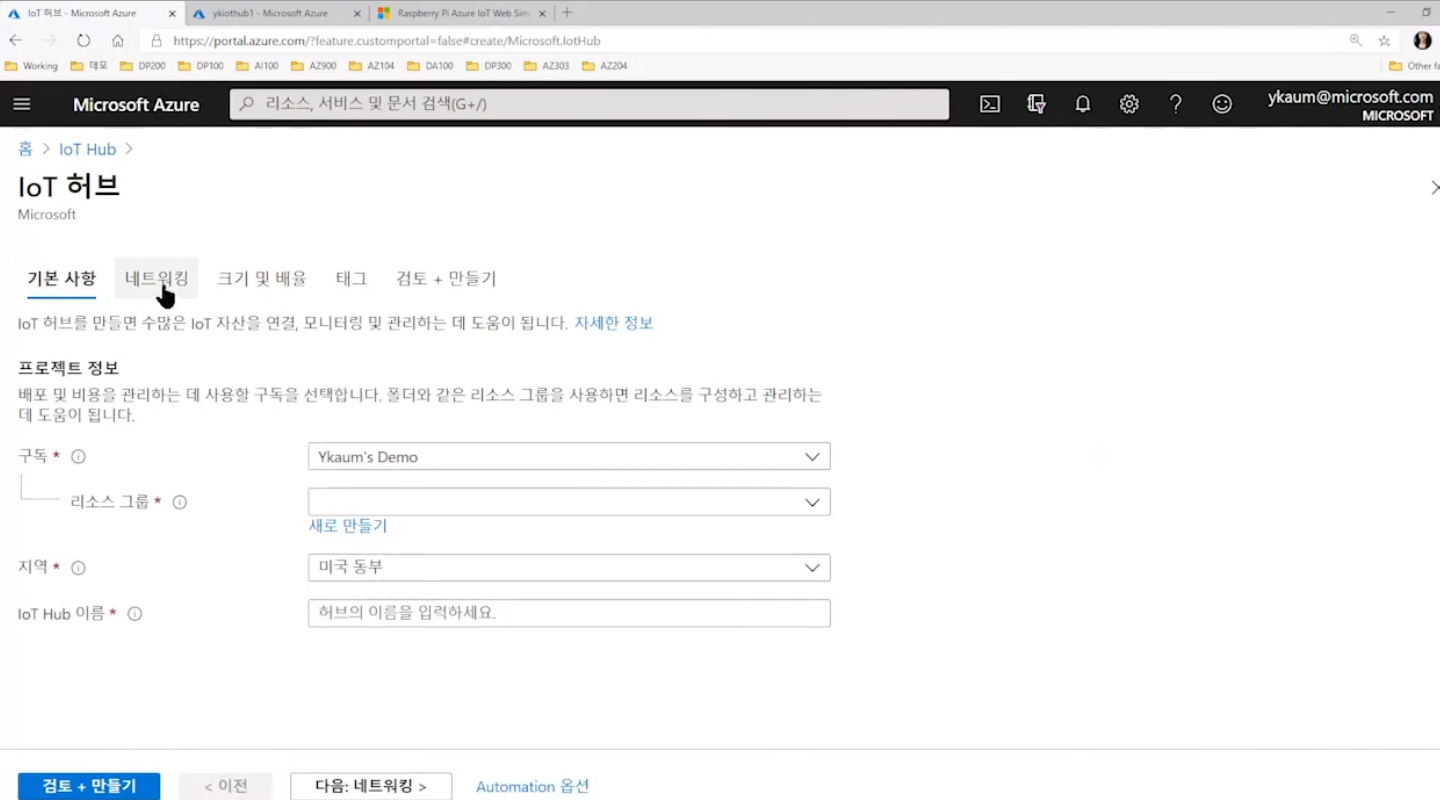Open the AZ104 bookmark folder

371,66
